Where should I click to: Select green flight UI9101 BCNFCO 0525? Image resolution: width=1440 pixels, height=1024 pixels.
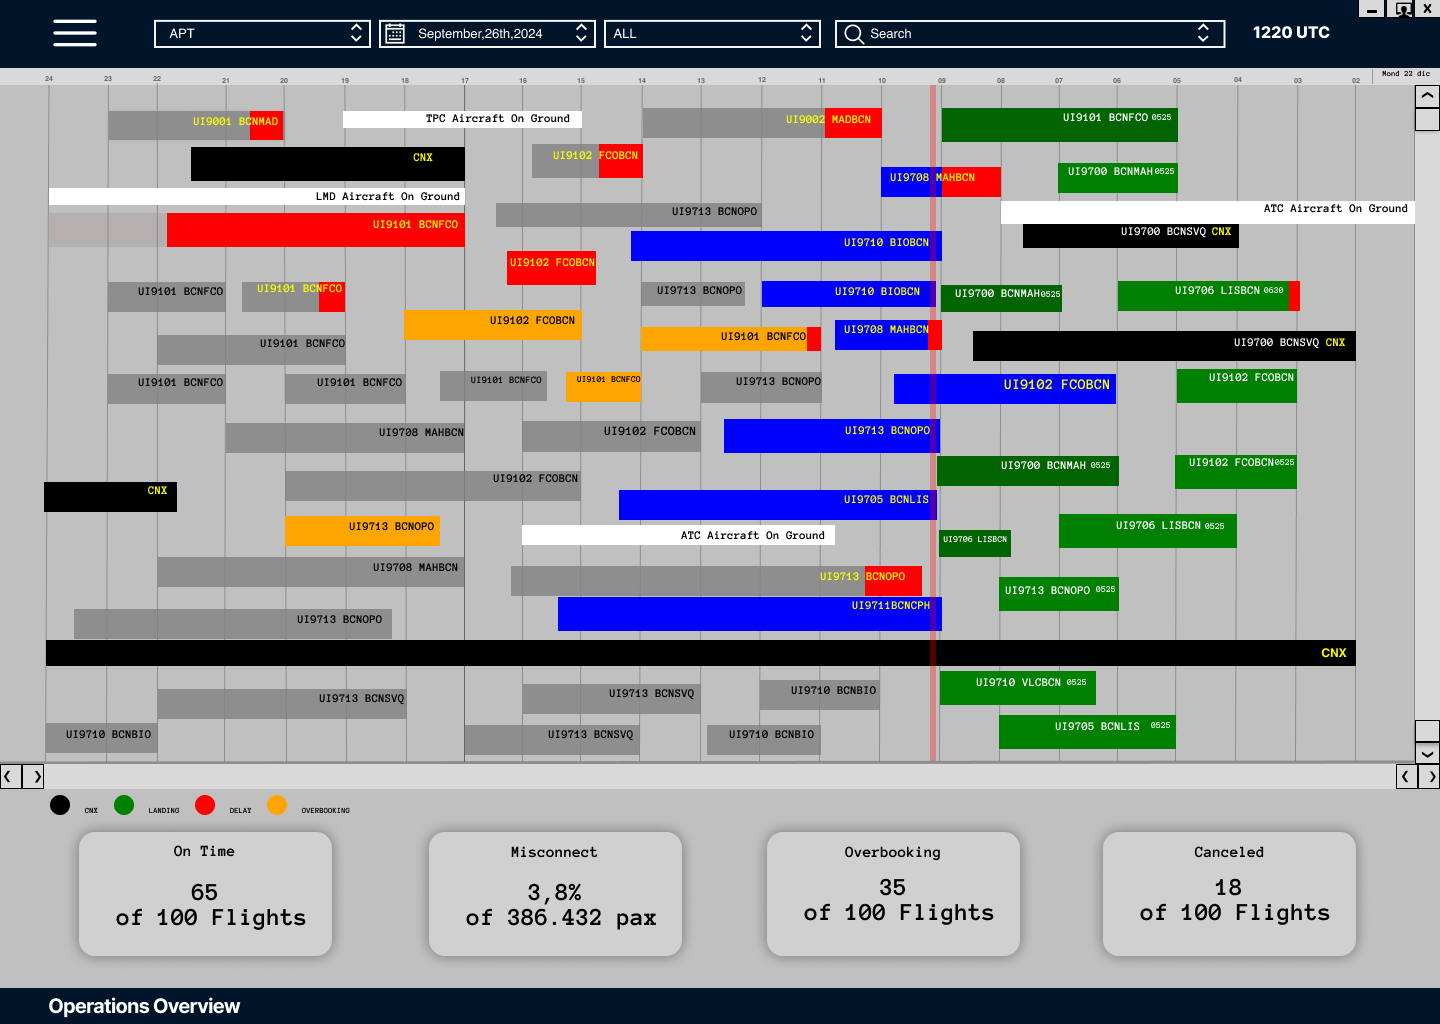1059,125
